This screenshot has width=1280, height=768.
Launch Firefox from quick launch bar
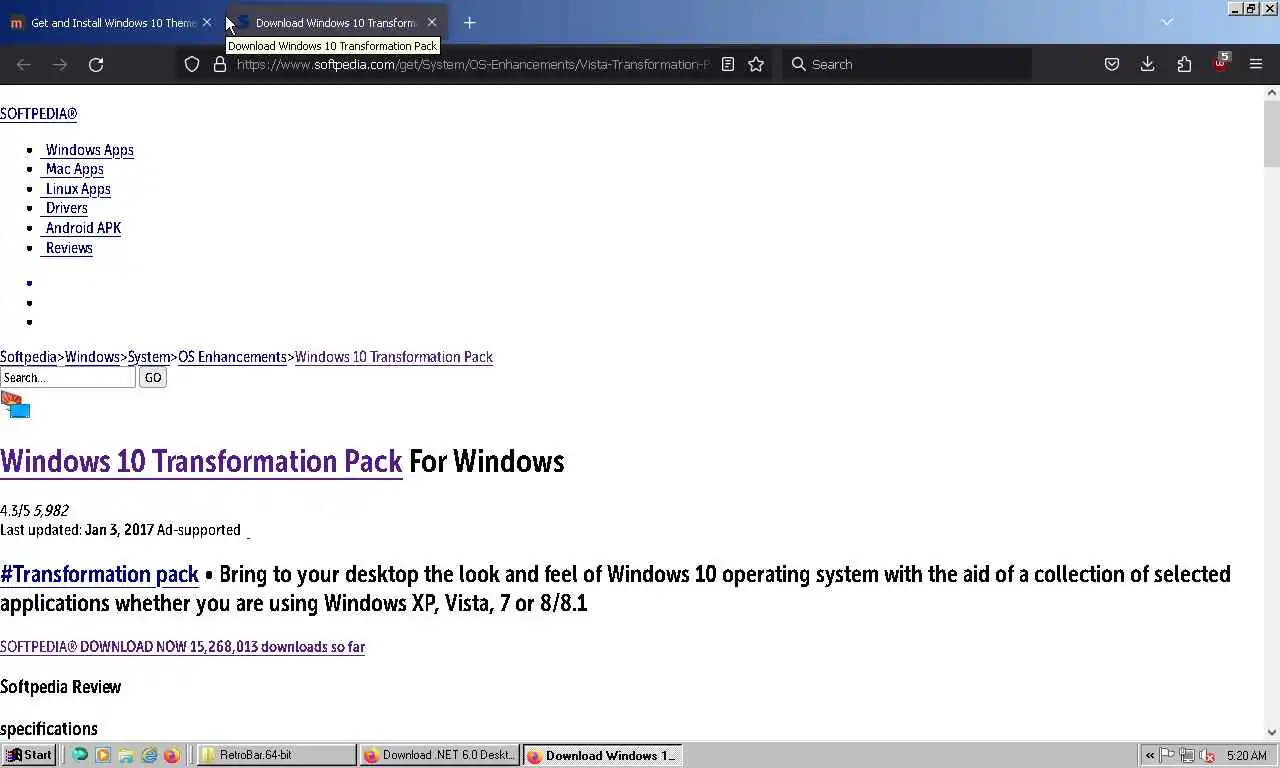[172, 755]
